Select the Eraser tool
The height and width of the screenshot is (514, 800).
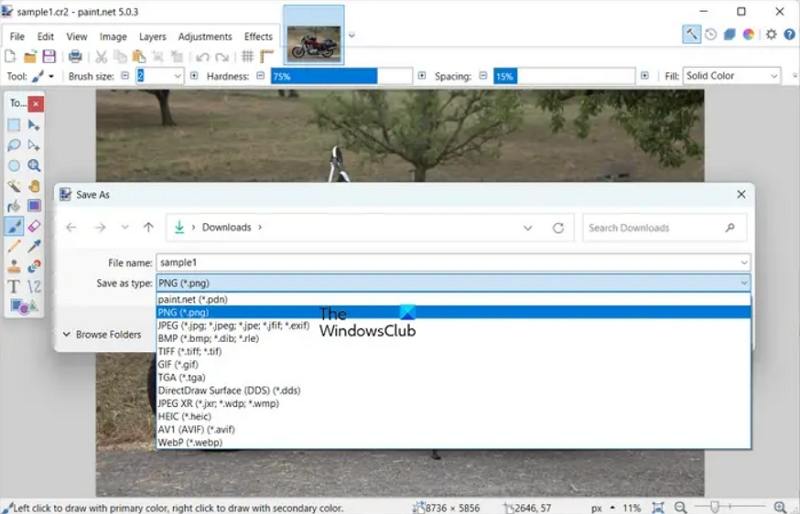[34, 226]
